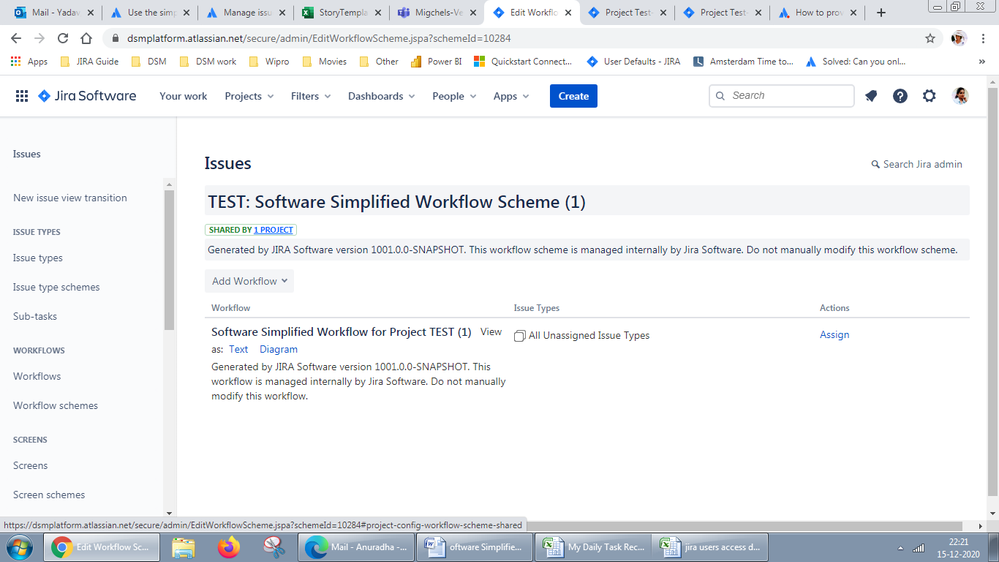999x562 pixels.
Task: Open the notifications bell icon
Action: (x=871, y=96)
